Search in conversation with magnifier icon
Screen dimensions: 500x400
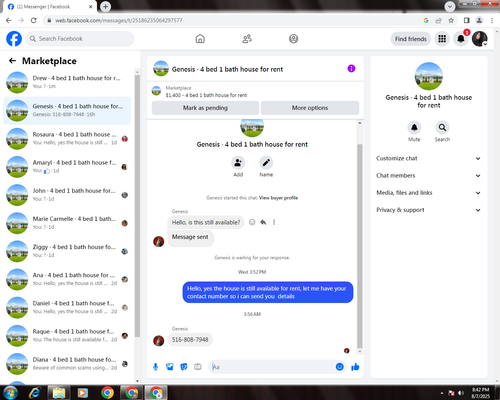point(442,127)
